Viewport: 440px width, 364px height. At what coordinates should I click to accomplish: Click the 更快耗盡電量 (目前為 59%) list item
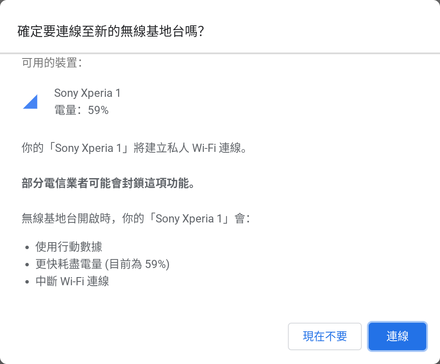[103, 264]
